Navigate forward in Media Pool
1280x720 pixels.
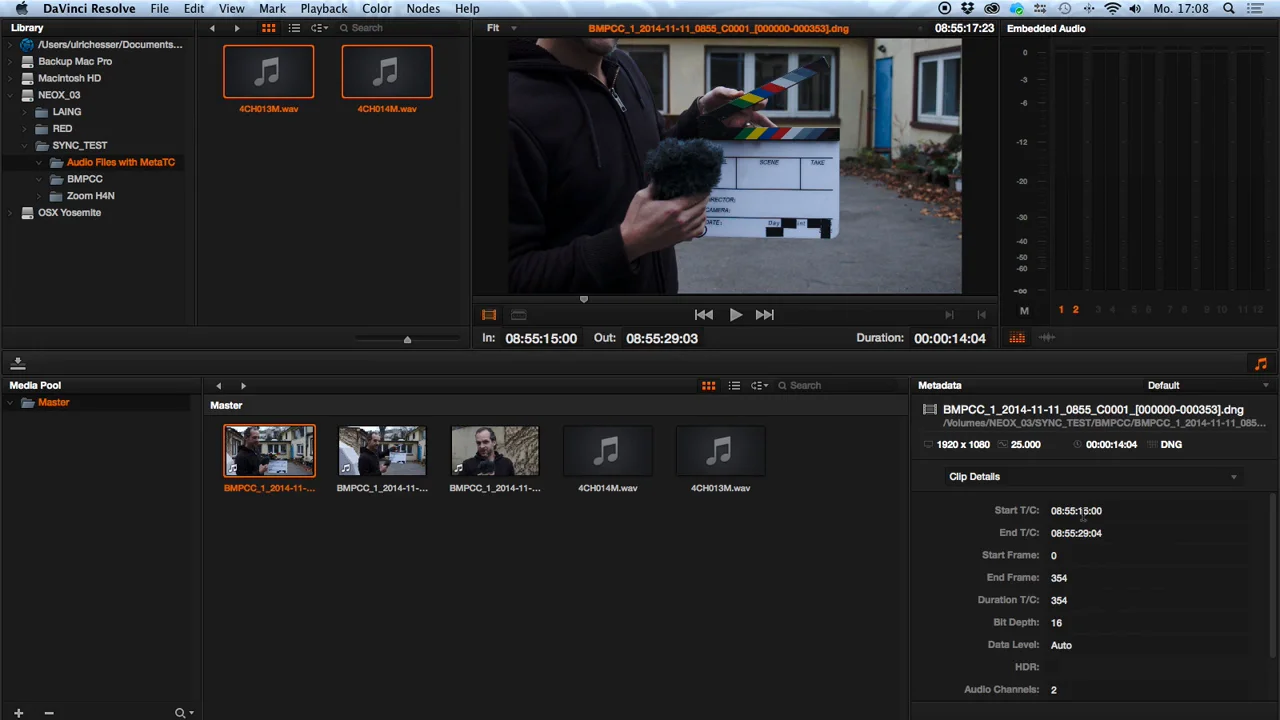(x=243, y=385)
